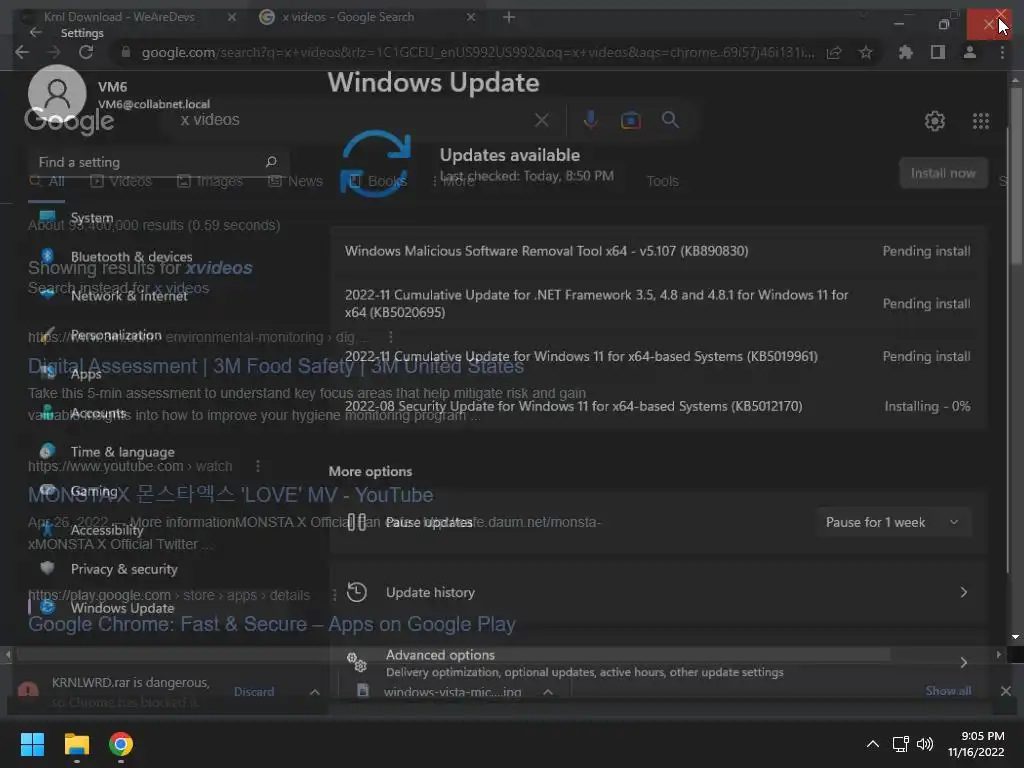Open the Pause for 1 week dropdown
Viewport: 1024px width, 768px height.
point(893,522)
